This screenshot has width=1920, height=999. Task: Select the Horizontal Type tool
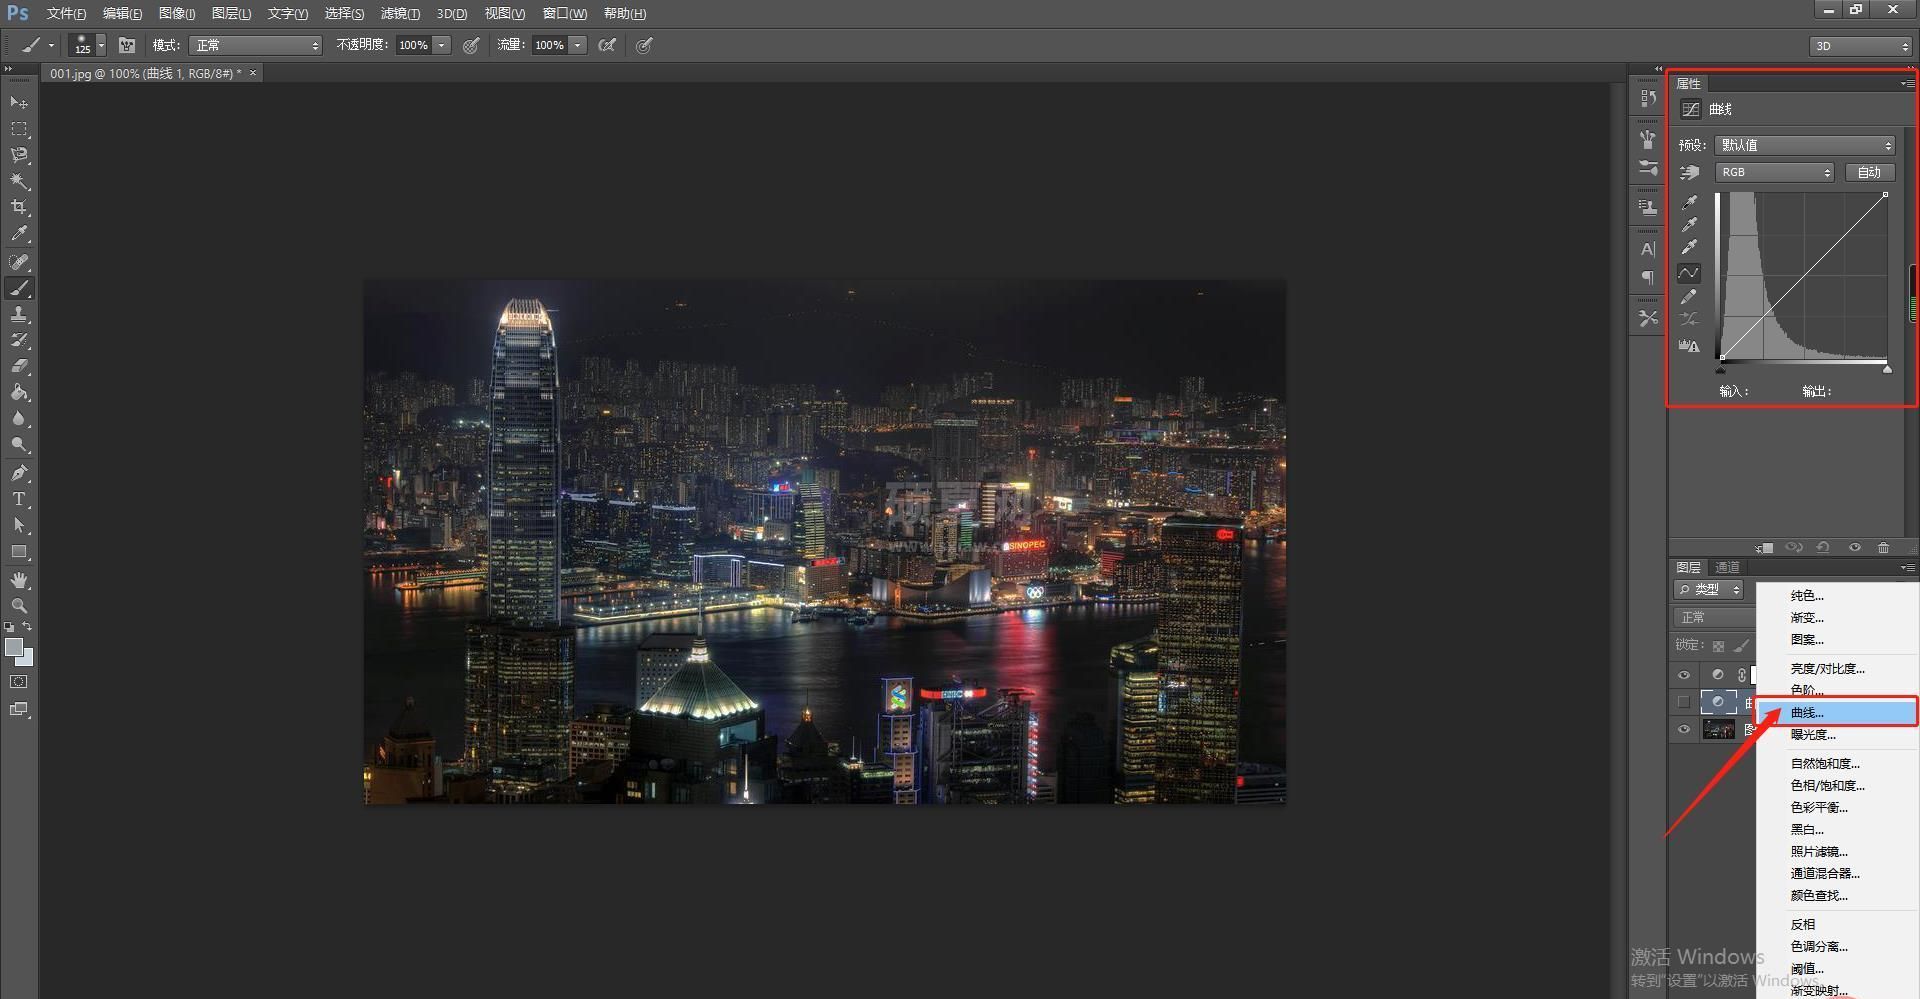19,499
